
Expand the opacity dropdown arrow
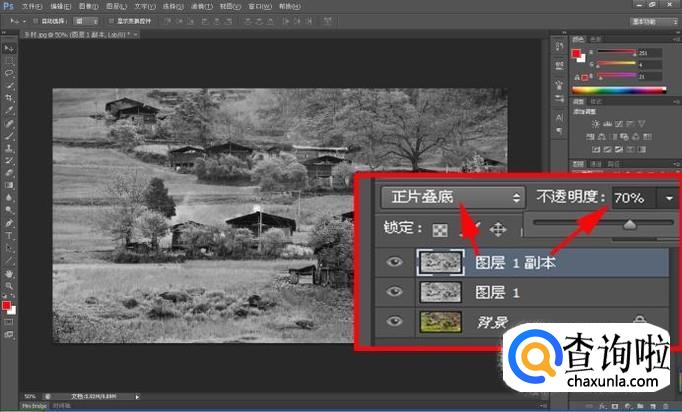pyautogui.click(x=668, y=198)
